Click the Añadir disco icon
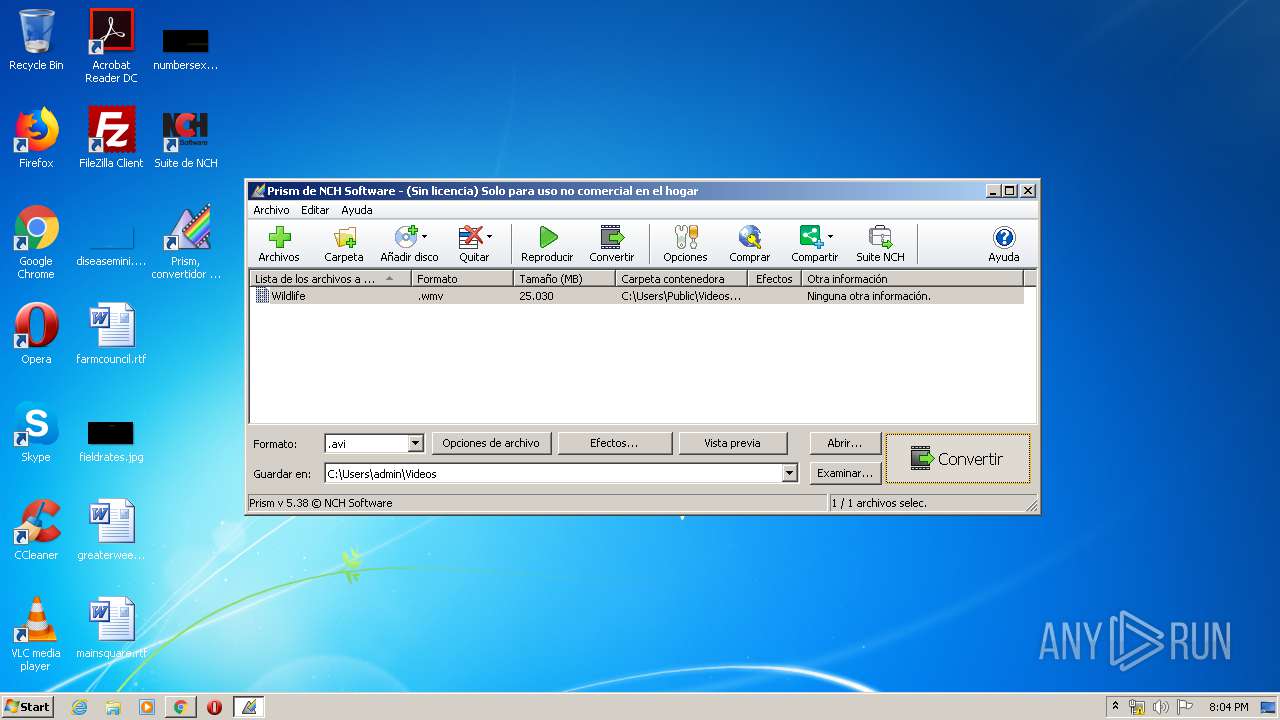The width and height of the screenshot is (1280, 720). click(406, 237)
